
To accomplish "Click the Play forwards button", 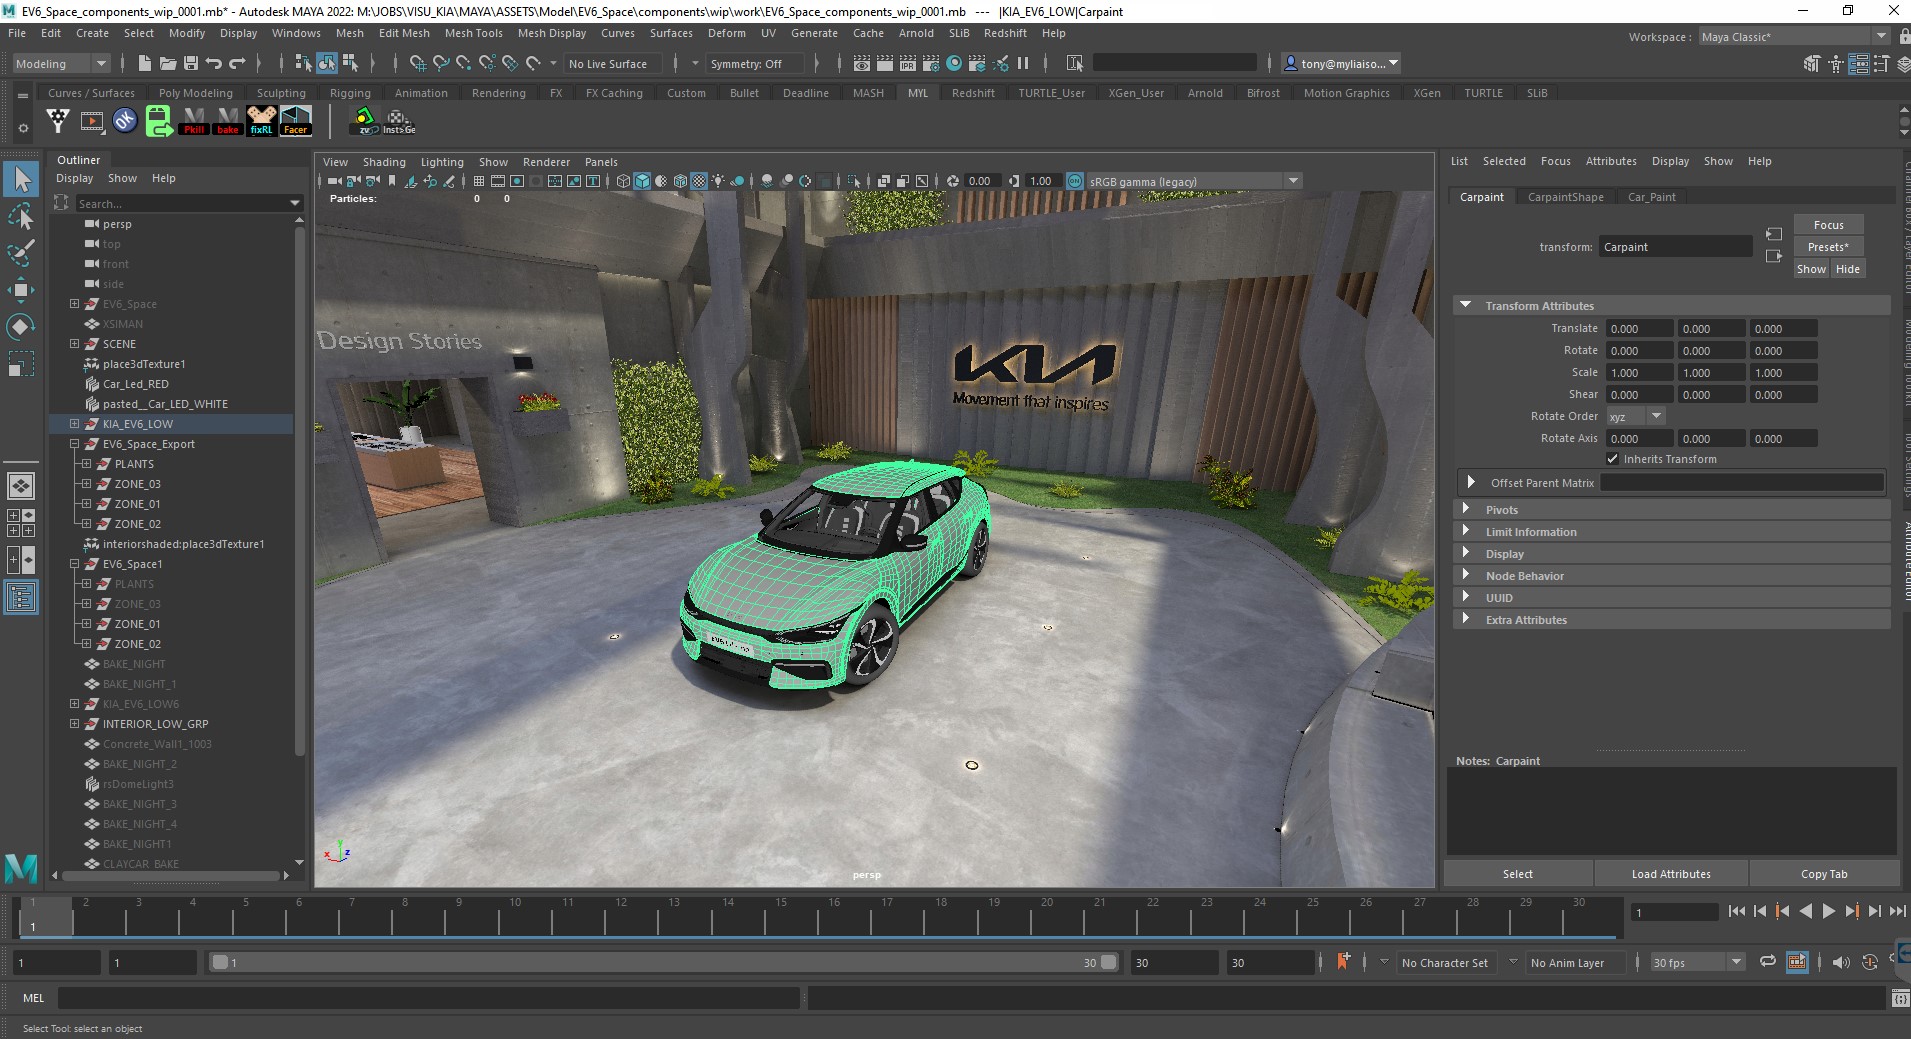I will (x=1828, y=911).
